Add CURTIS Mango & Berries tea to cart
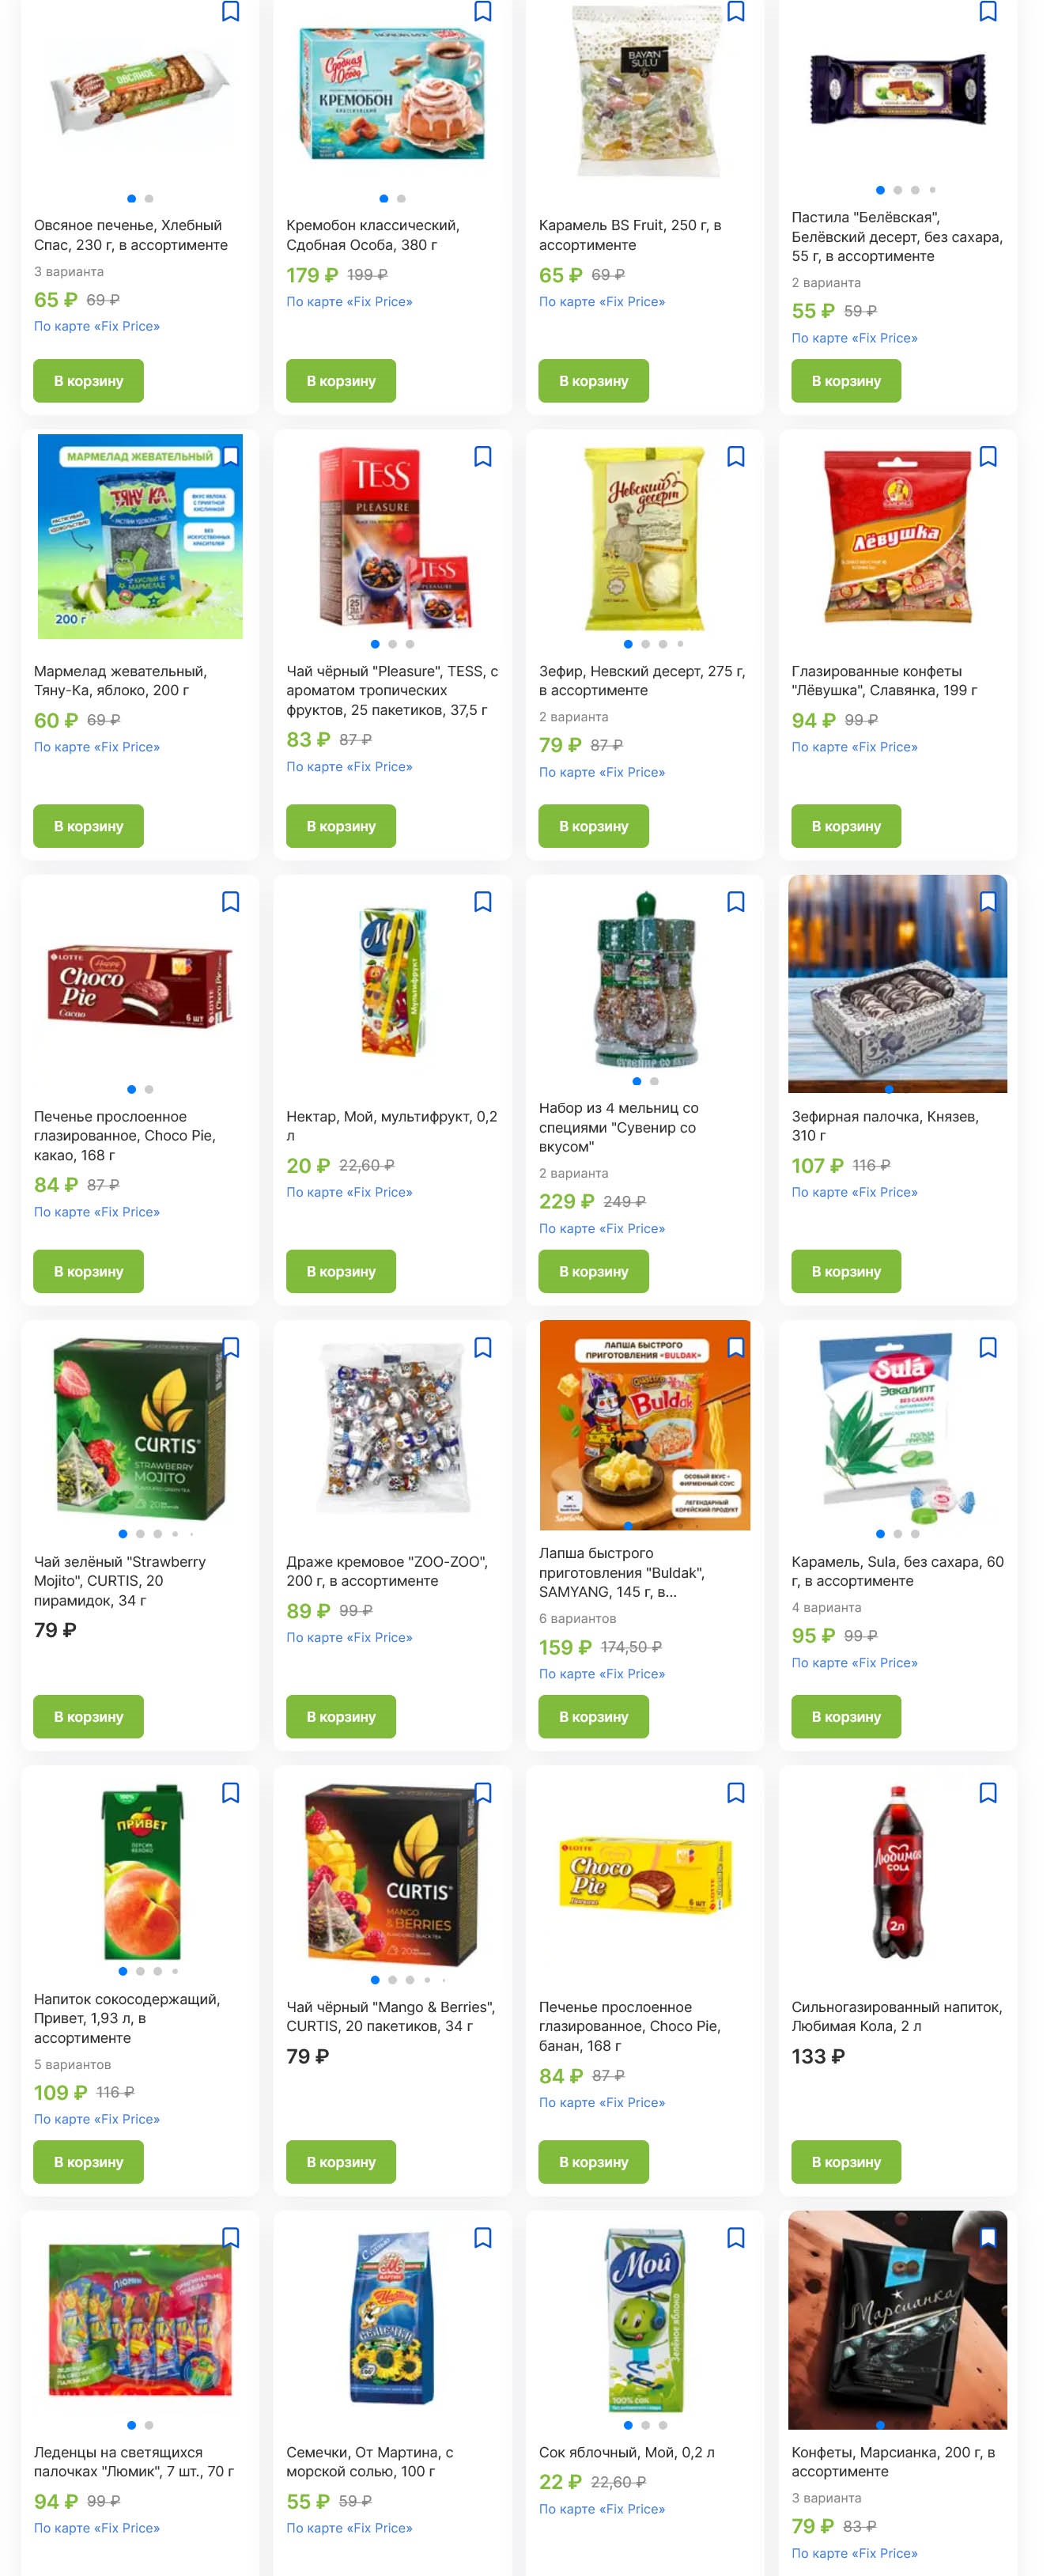 coord(341,2162)
